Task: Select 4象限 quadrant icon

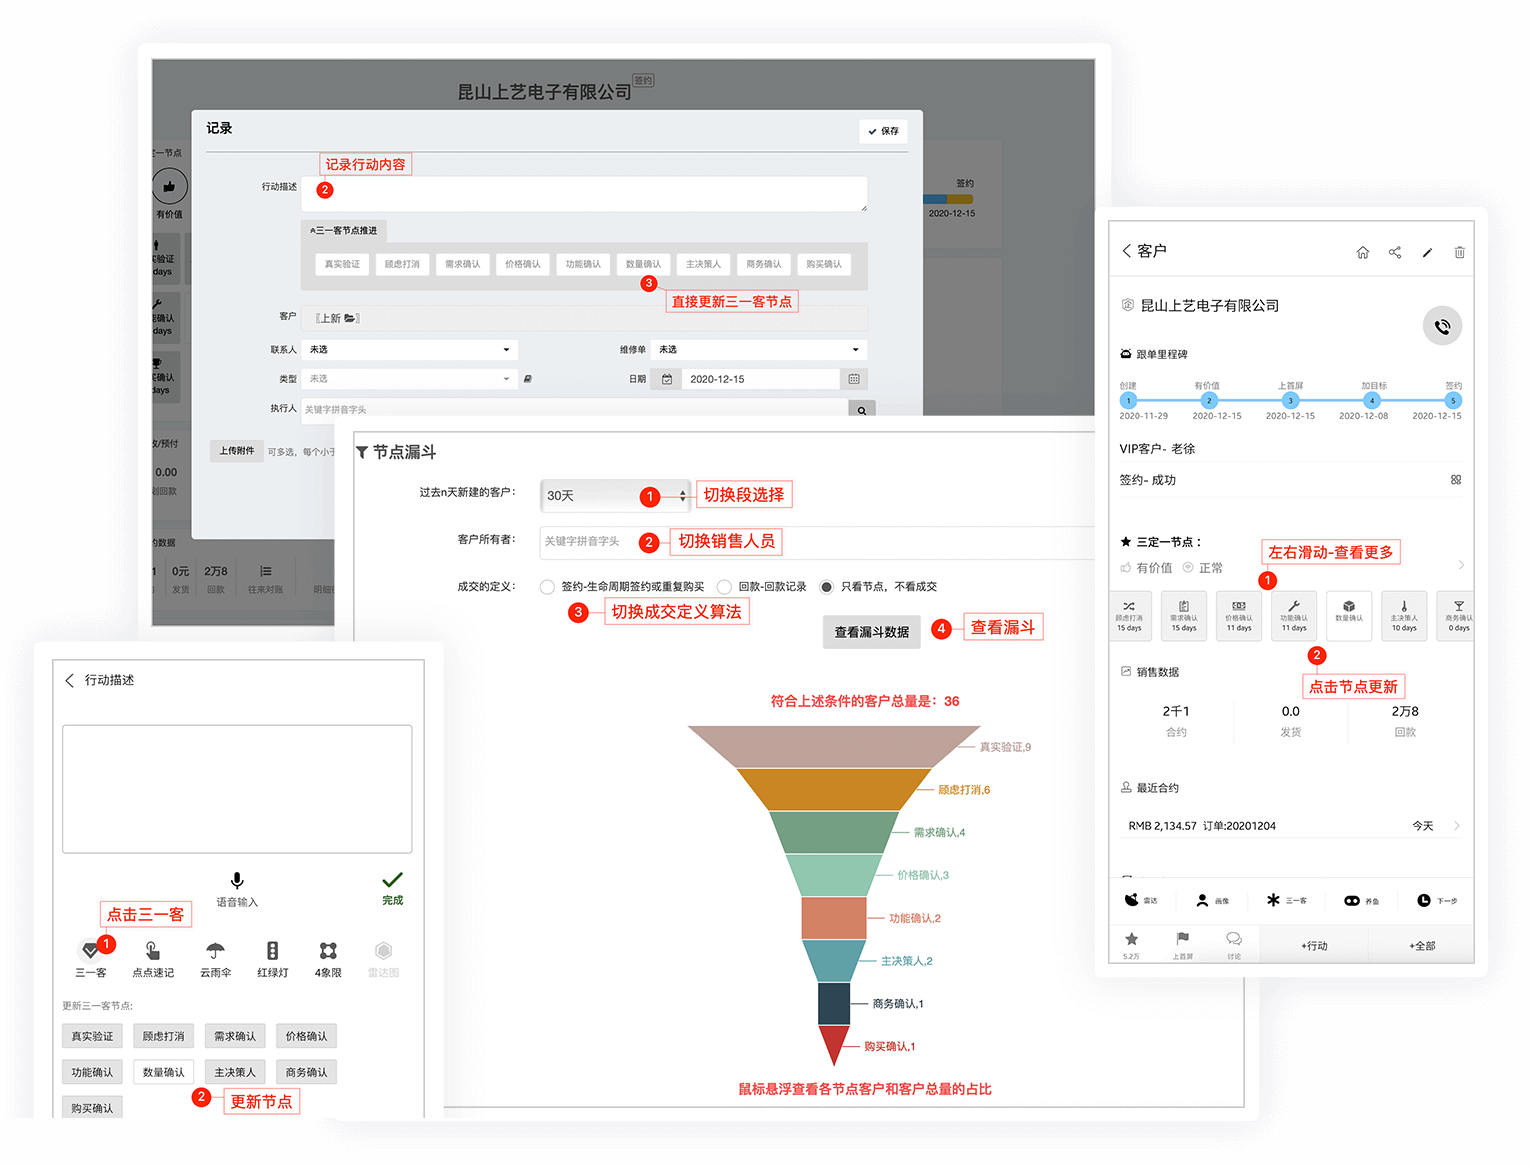Action: 328,950
